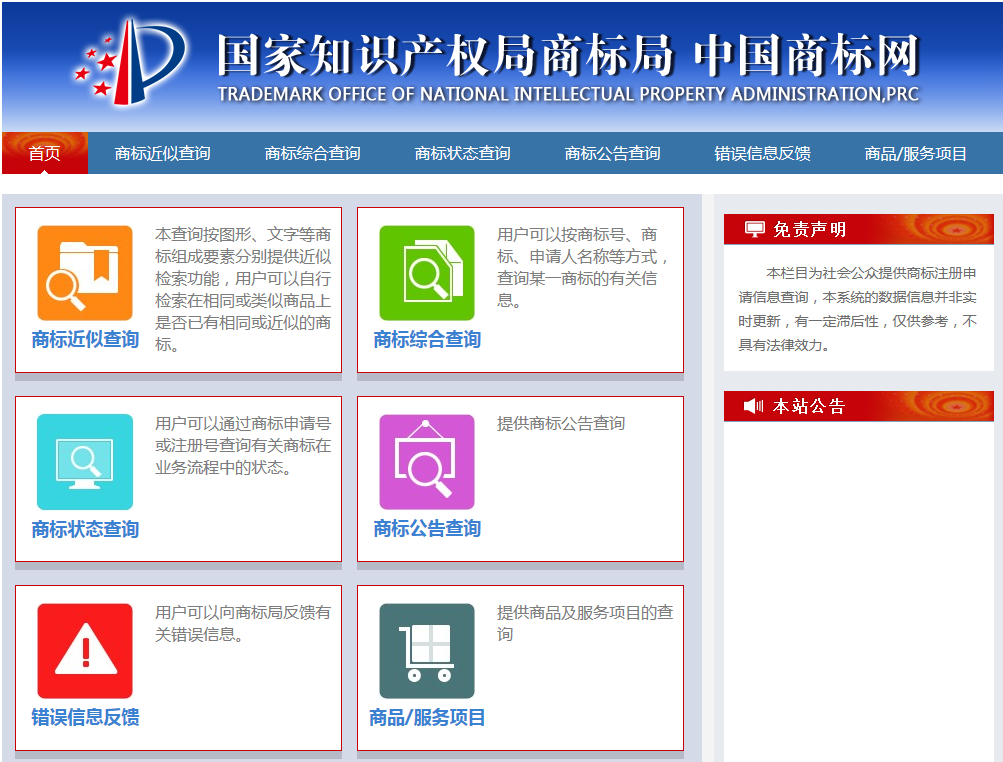Open 错误信息反馈 in the navigation bar
Screen dimensions: 1003x762
point(762,153)
